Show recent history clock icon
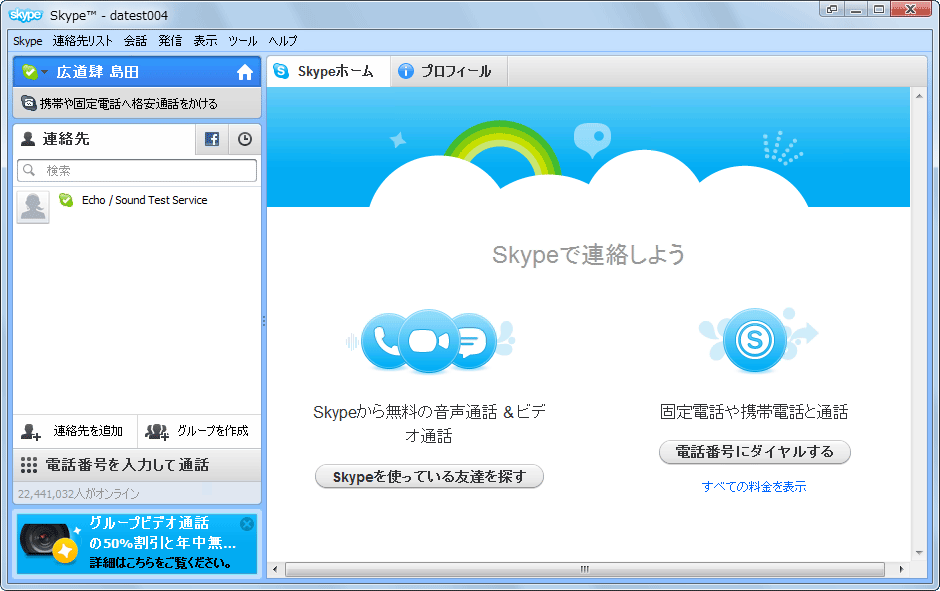 tap(245, 139)
